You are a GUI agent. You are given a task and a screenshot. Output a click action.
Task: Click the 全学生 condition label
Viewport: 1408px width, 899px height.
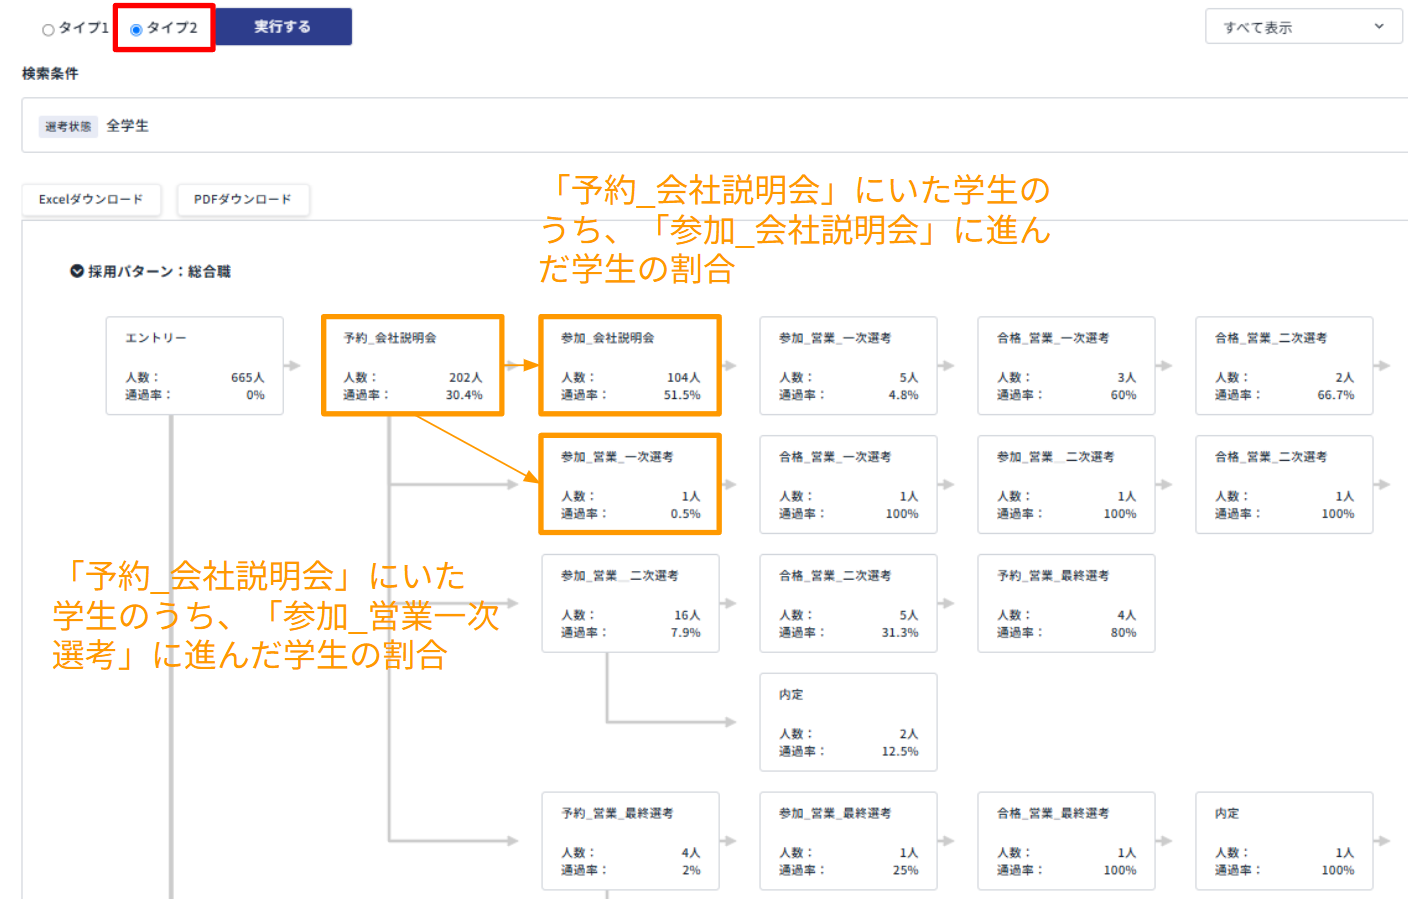tap(126, 125)
